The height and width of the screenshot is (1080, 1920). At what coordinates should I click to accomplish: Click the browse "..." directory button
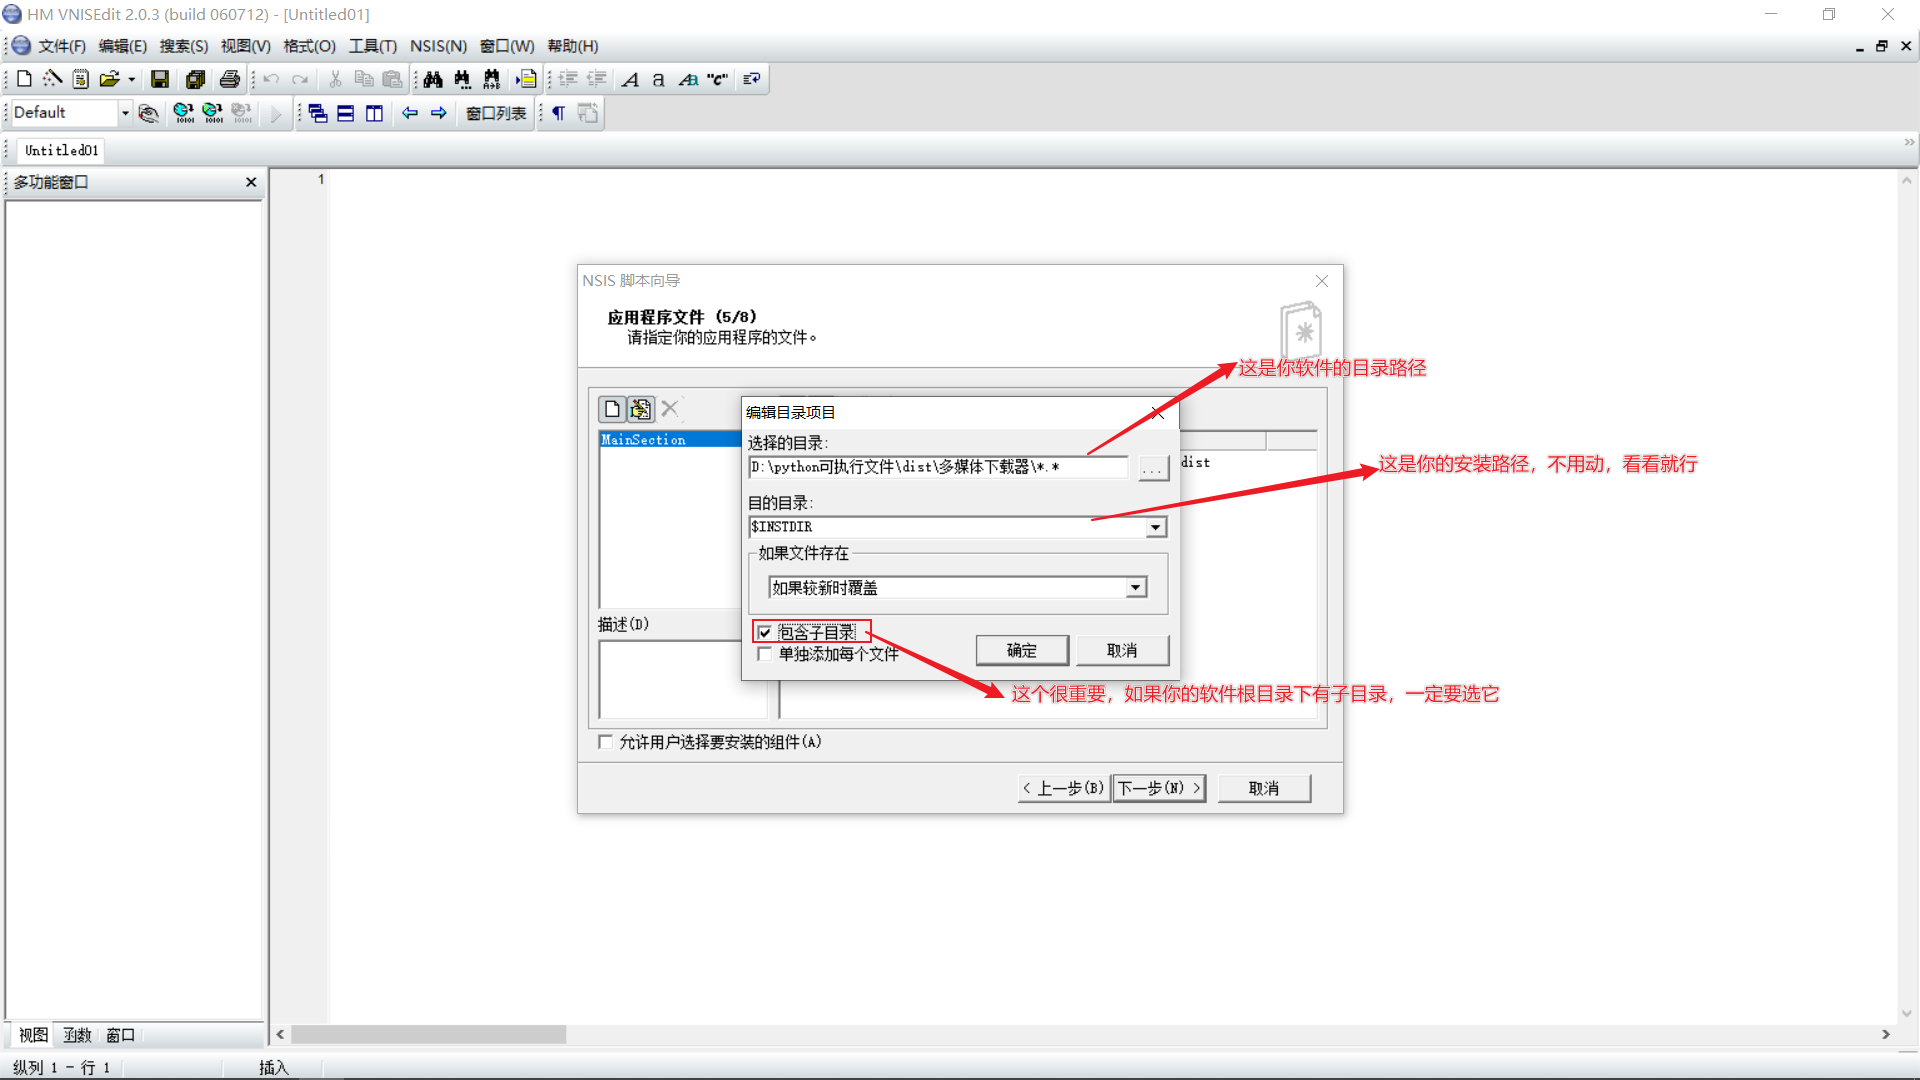[x=1154, y=468]
